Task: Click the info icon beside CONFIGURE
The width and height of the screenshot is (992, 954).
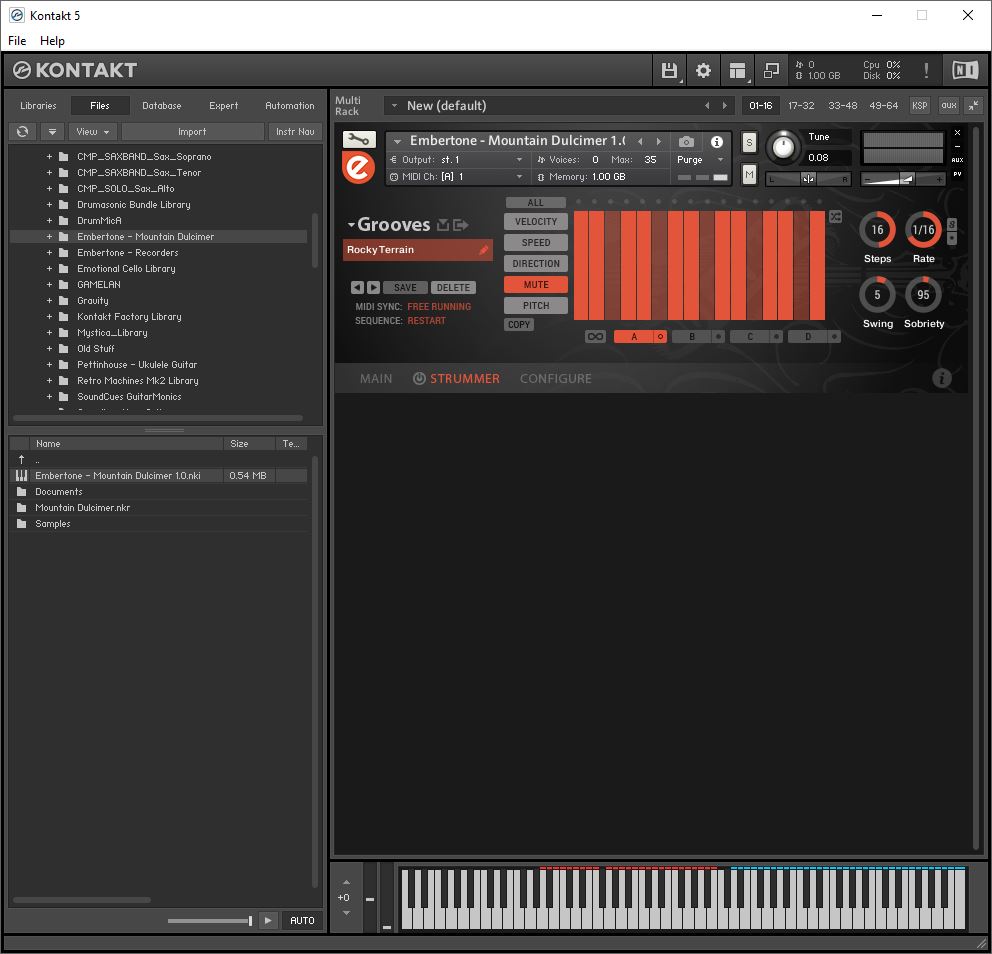Action: [x=941, y=378]
